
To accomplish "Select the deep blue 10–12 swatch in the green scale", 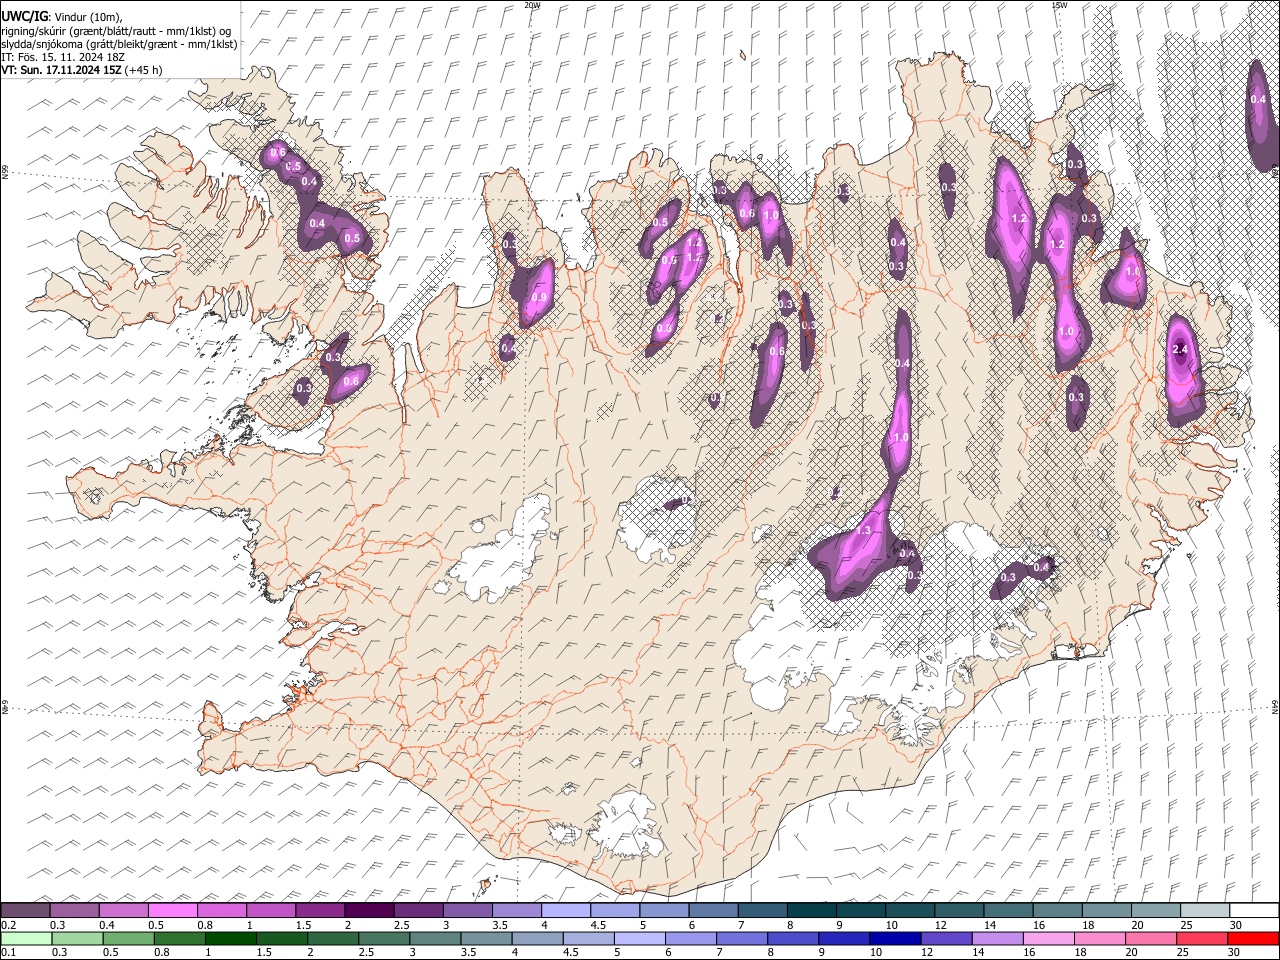I will 895,938.
